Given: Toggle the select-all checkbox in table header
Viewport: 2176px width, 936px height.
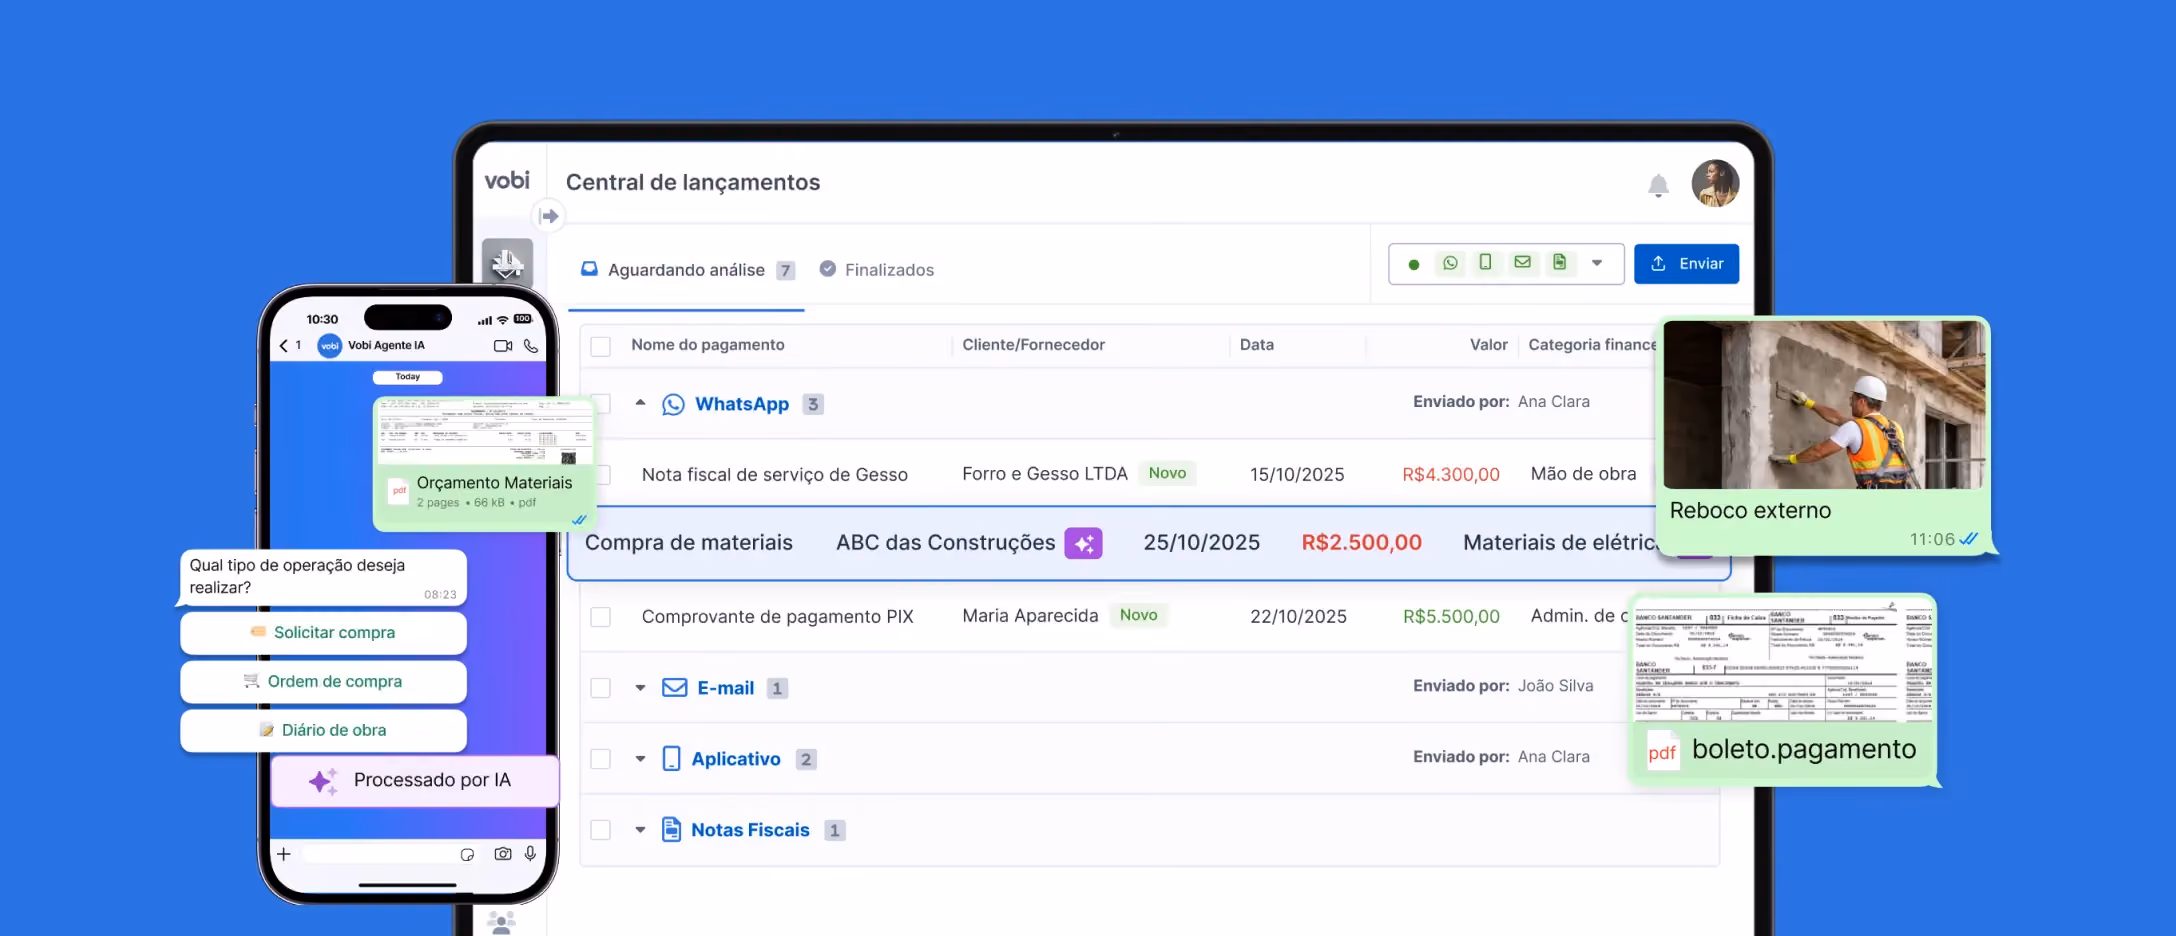Looking at the screenshot, I should tap(601, 346).
